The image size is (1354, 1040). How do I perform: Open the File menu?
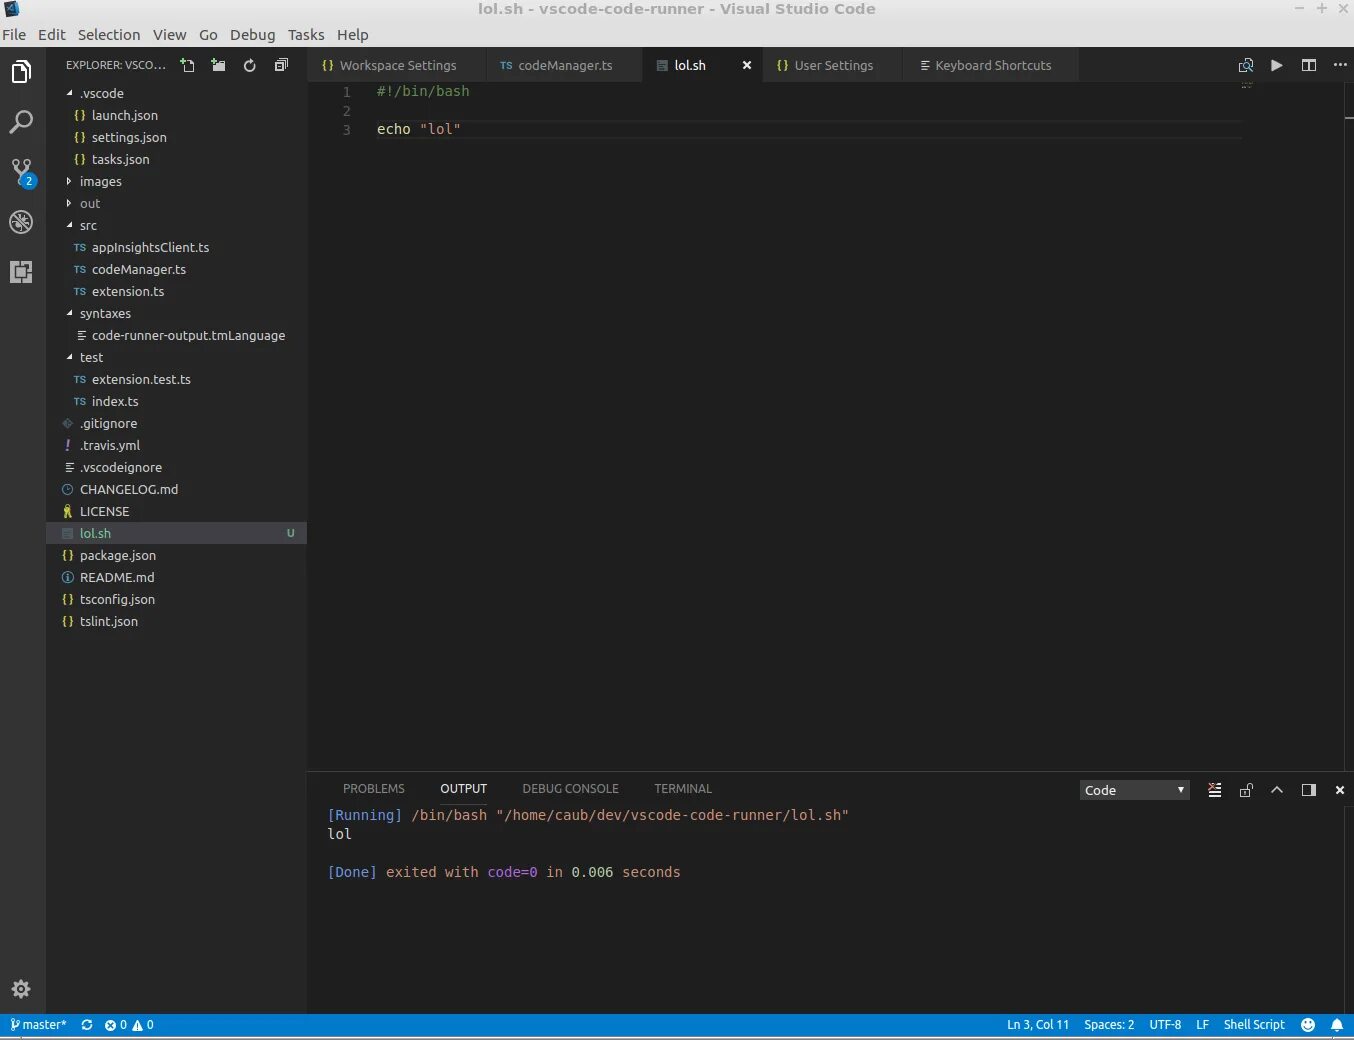[14, 34]
